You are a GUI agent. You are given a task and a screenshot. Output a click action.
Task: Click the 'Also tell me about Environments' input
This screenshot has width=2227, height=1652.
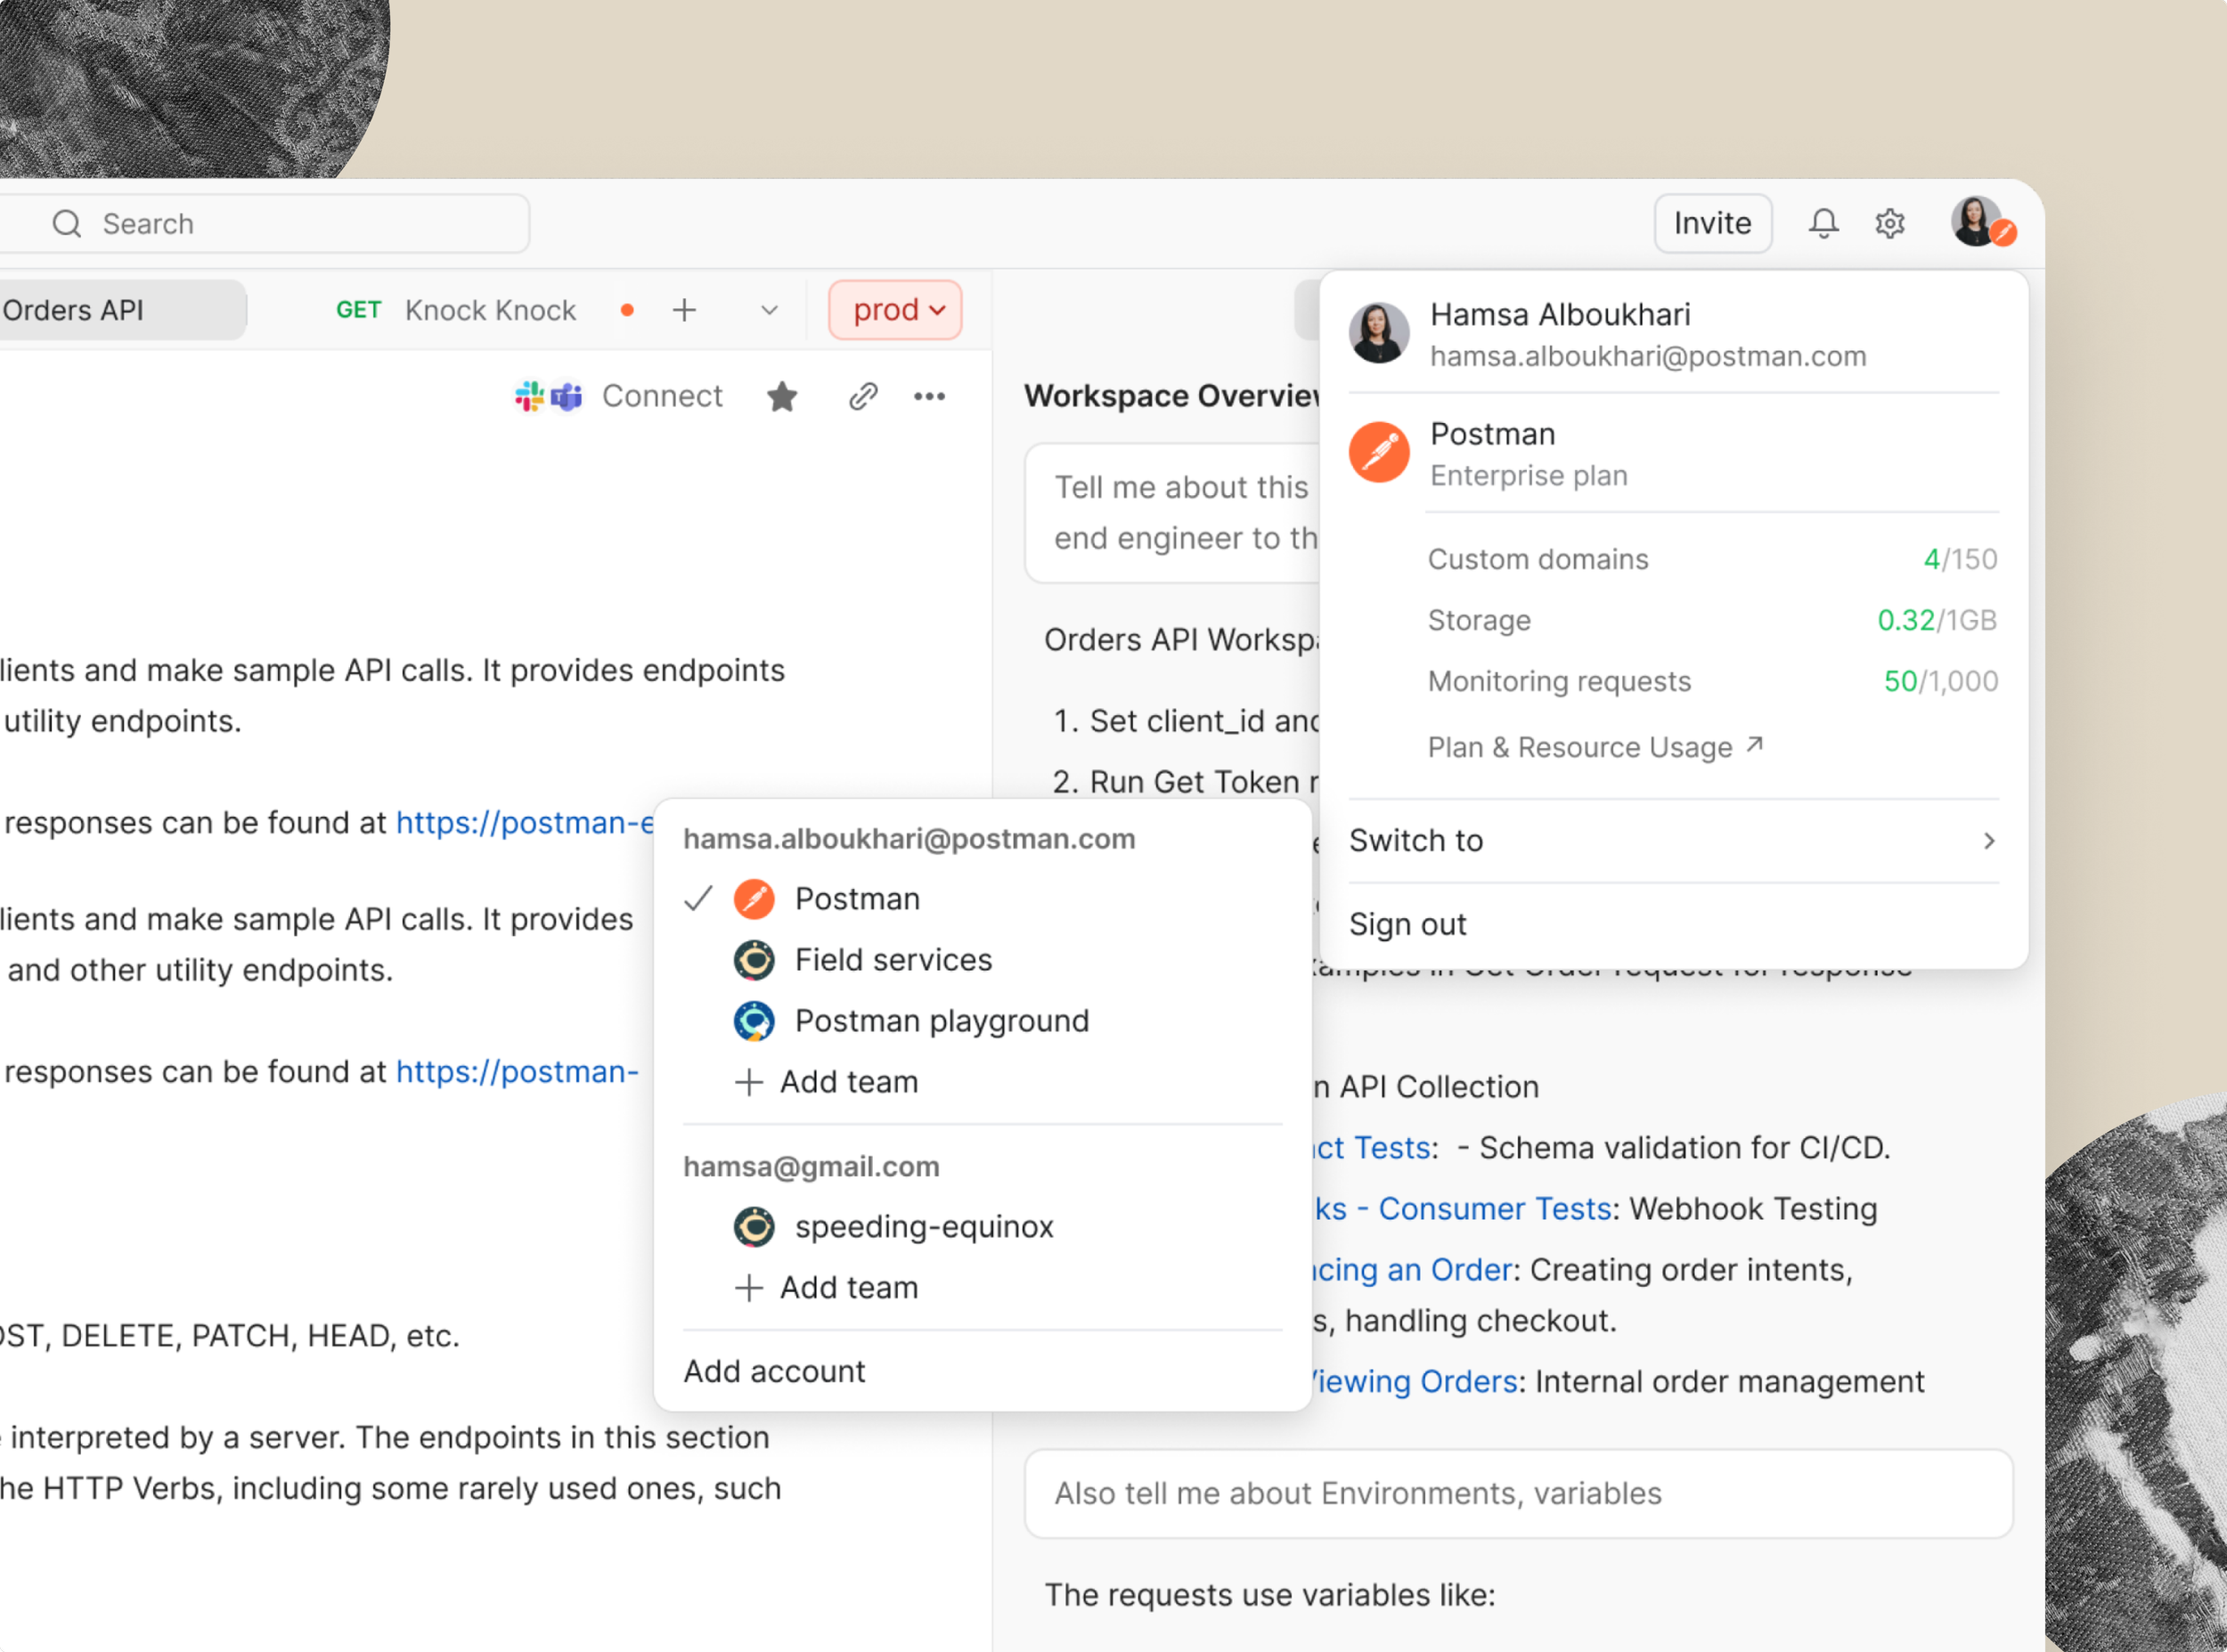(1518, 1494)
